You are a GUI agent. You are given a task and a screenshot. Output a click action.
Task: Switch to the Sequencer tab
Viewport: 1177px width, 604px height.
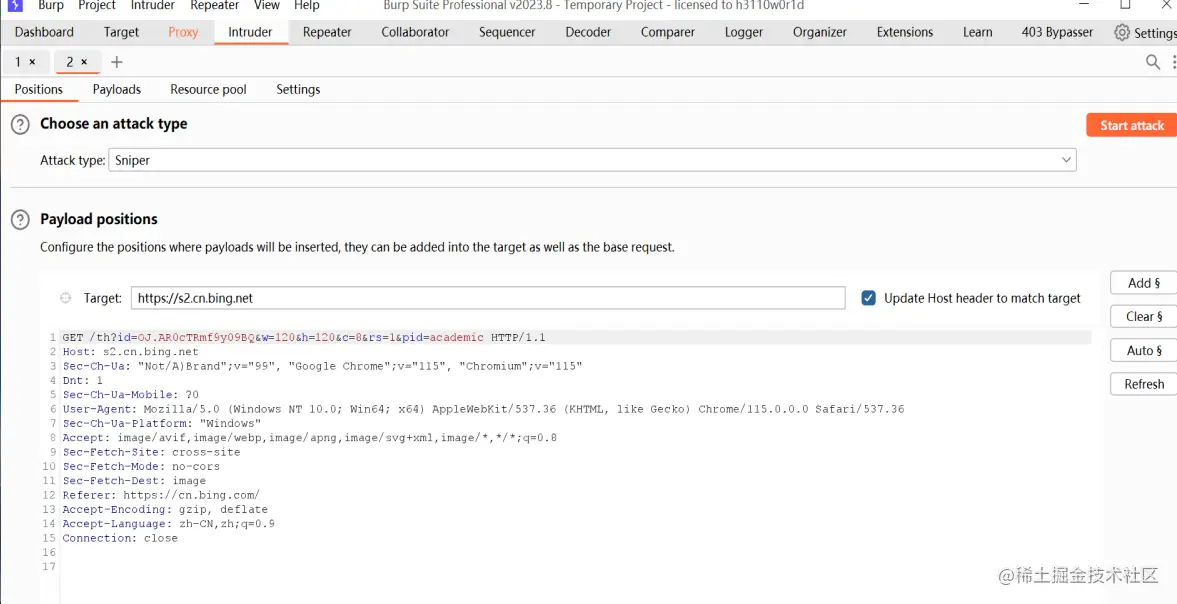coord(507,32)
